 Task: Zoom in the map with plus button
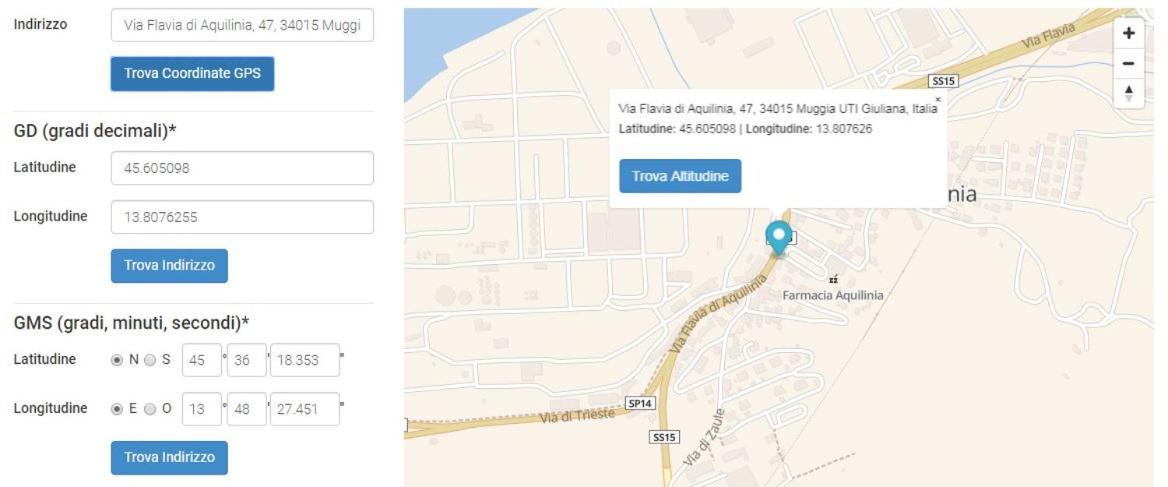[1129, 34]
